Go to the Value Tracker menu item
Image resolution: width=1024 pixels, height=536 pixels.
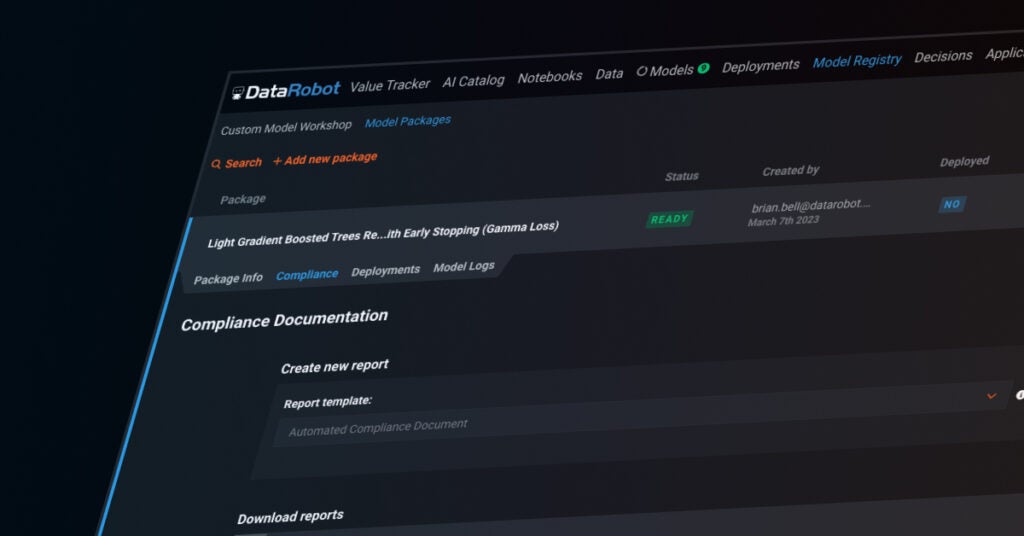[390, 86]
